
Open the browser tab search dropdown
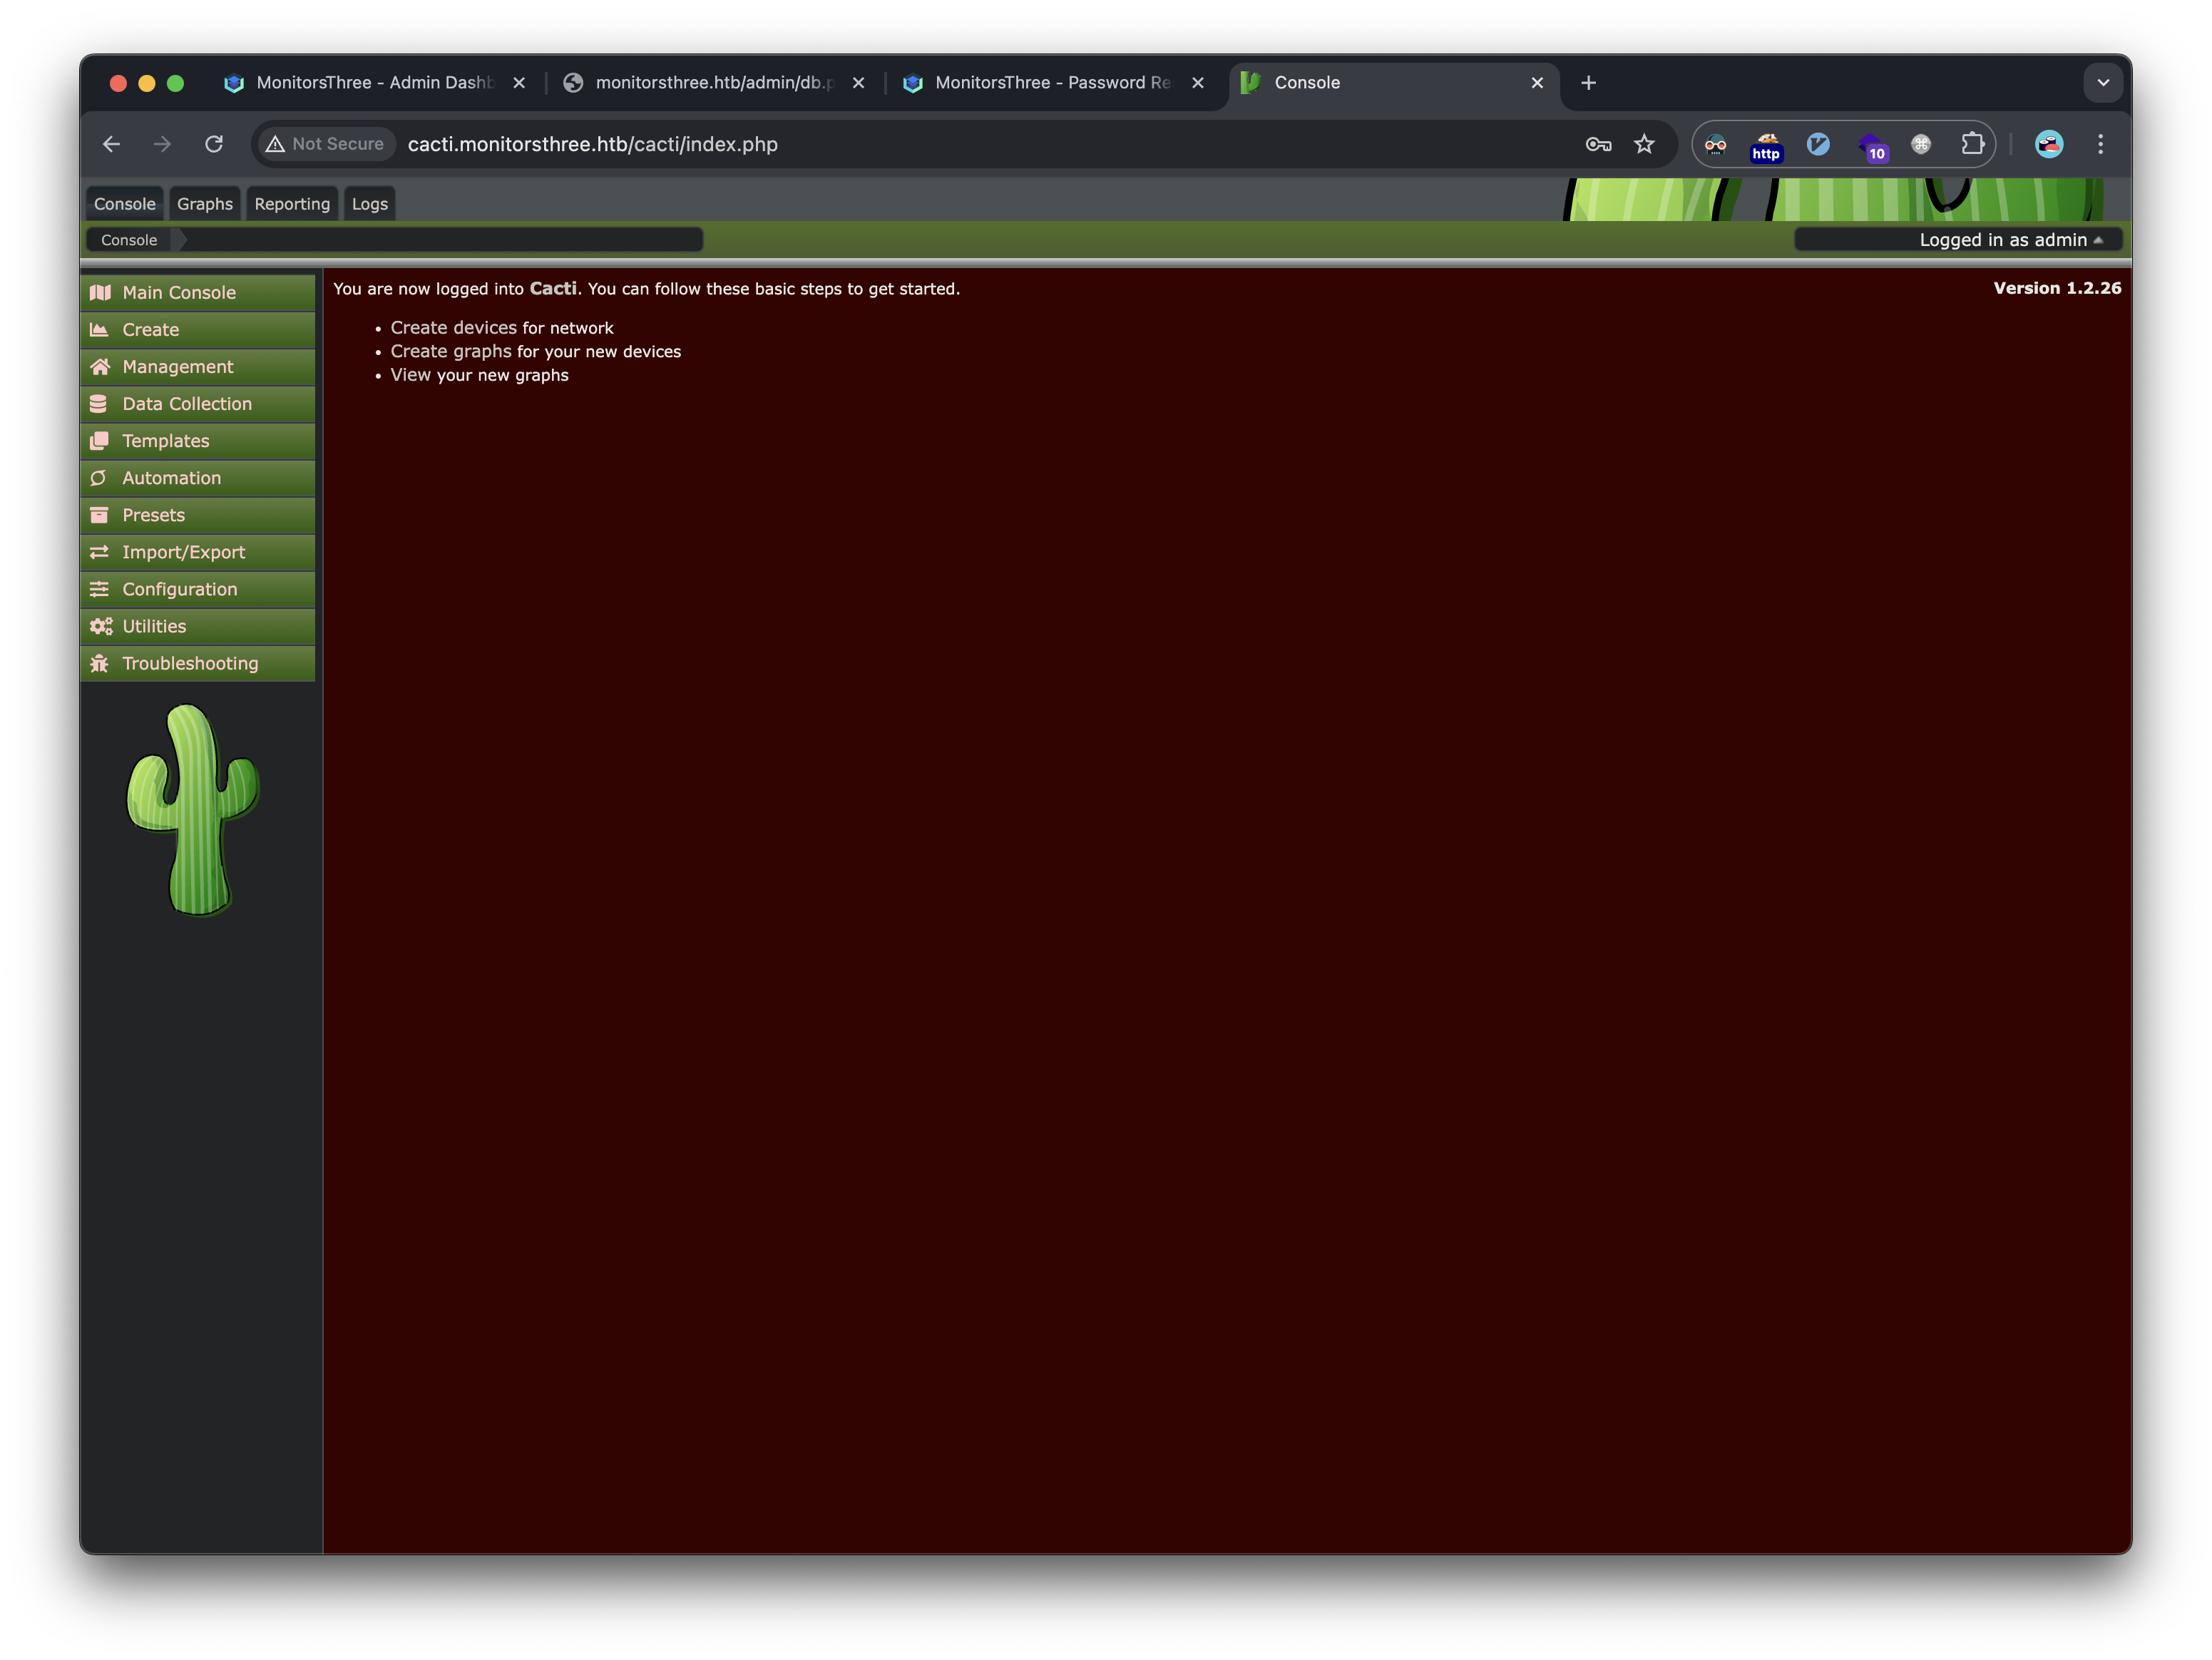(x=2103, y=83)
